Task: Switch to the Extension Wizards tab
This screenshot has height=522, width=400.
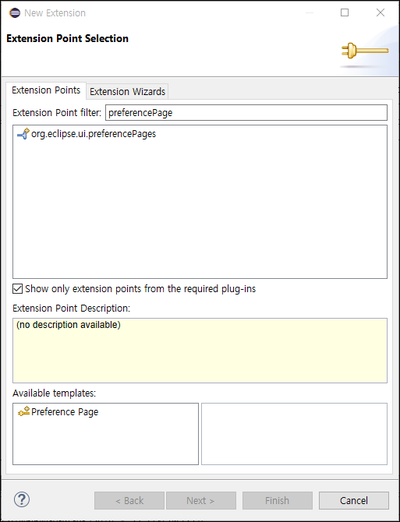Action: click(127, 91)
